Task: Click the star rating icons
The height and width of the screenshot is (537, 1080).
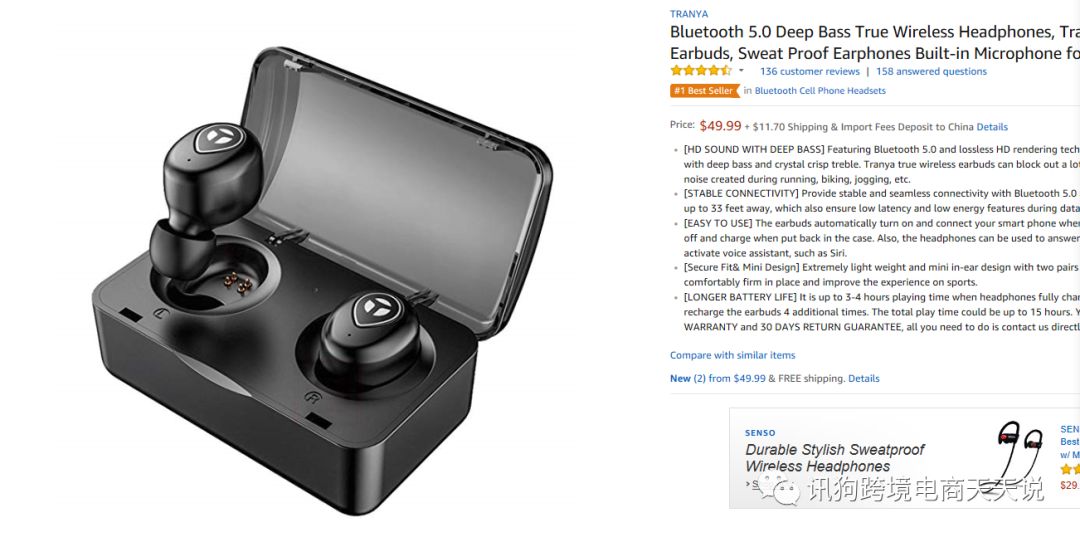Action: 700,70
